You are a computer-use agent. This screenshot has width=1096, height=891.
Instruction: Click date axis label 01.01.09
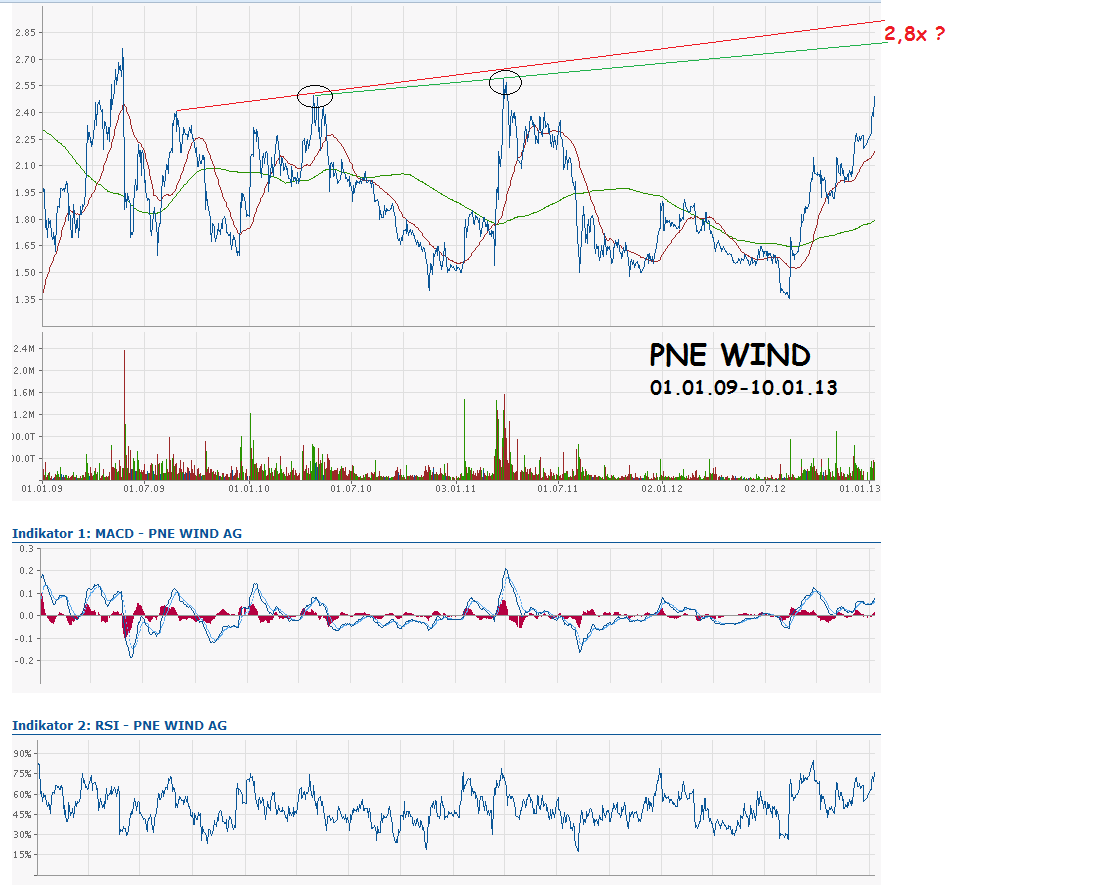click(42, 488)
